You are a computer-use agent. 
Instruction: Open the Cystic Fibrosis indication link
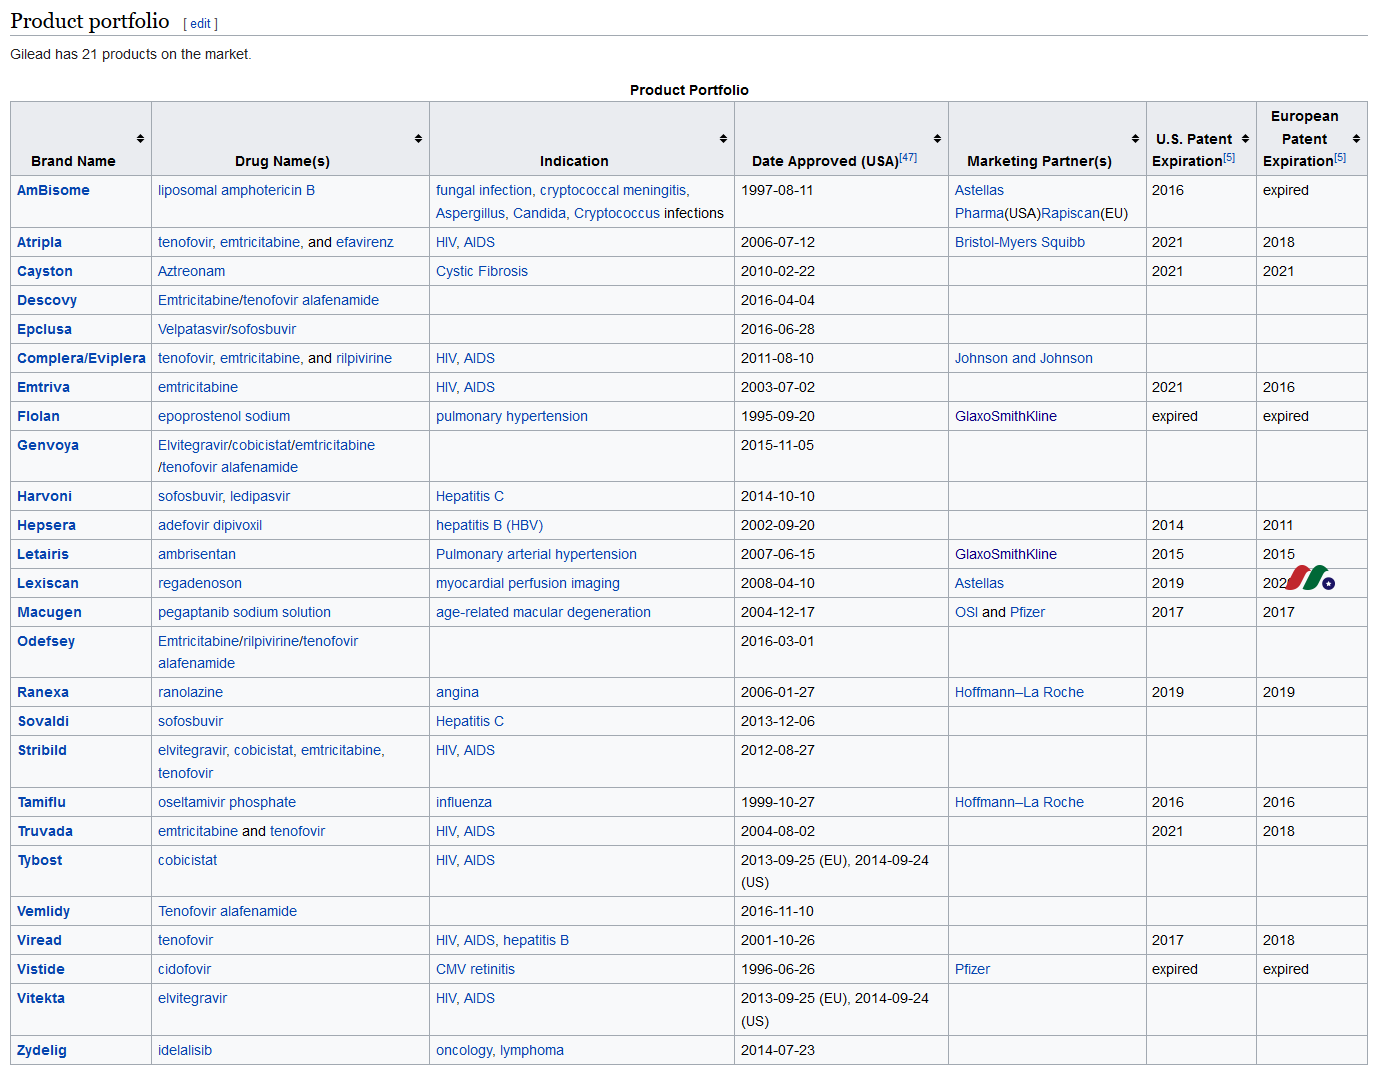482,271
